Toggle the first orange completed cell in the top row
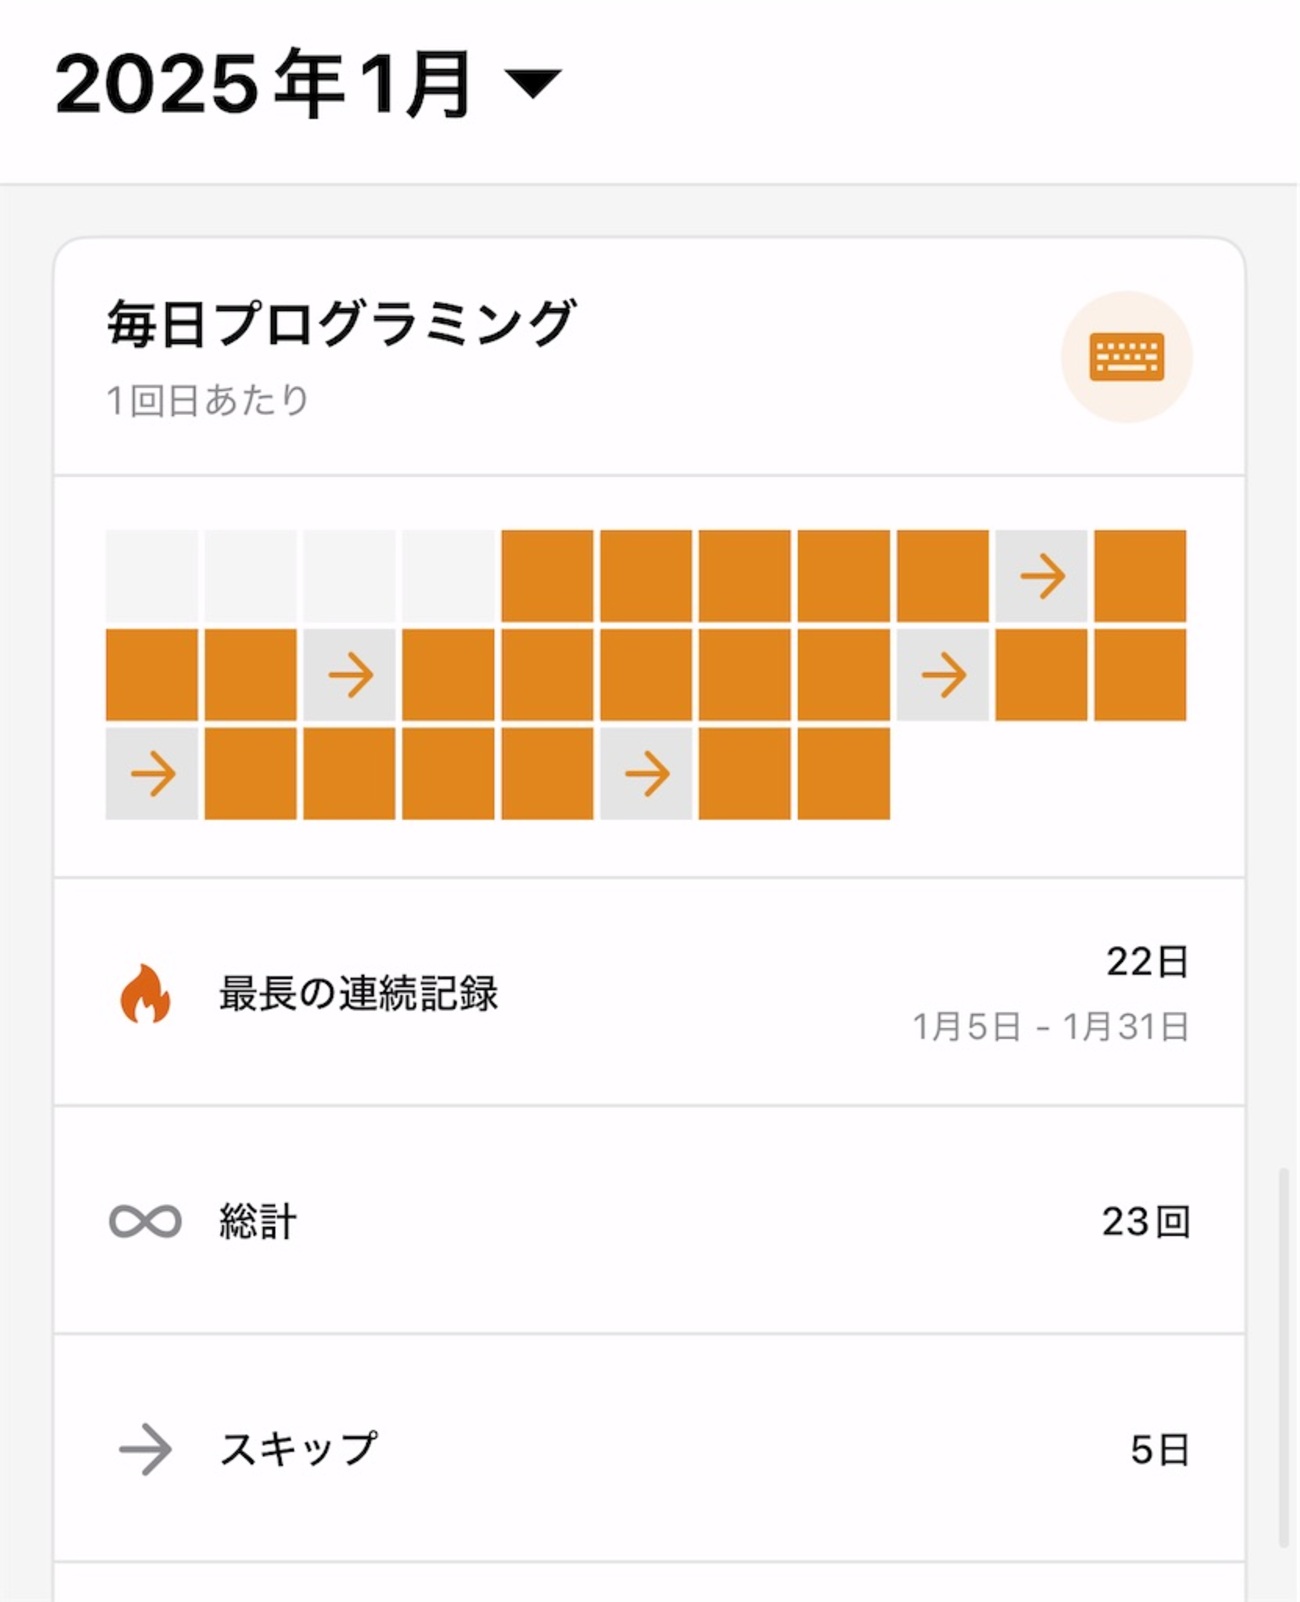This screenshot has width=1300, height=1602. (x=547, y=577)
